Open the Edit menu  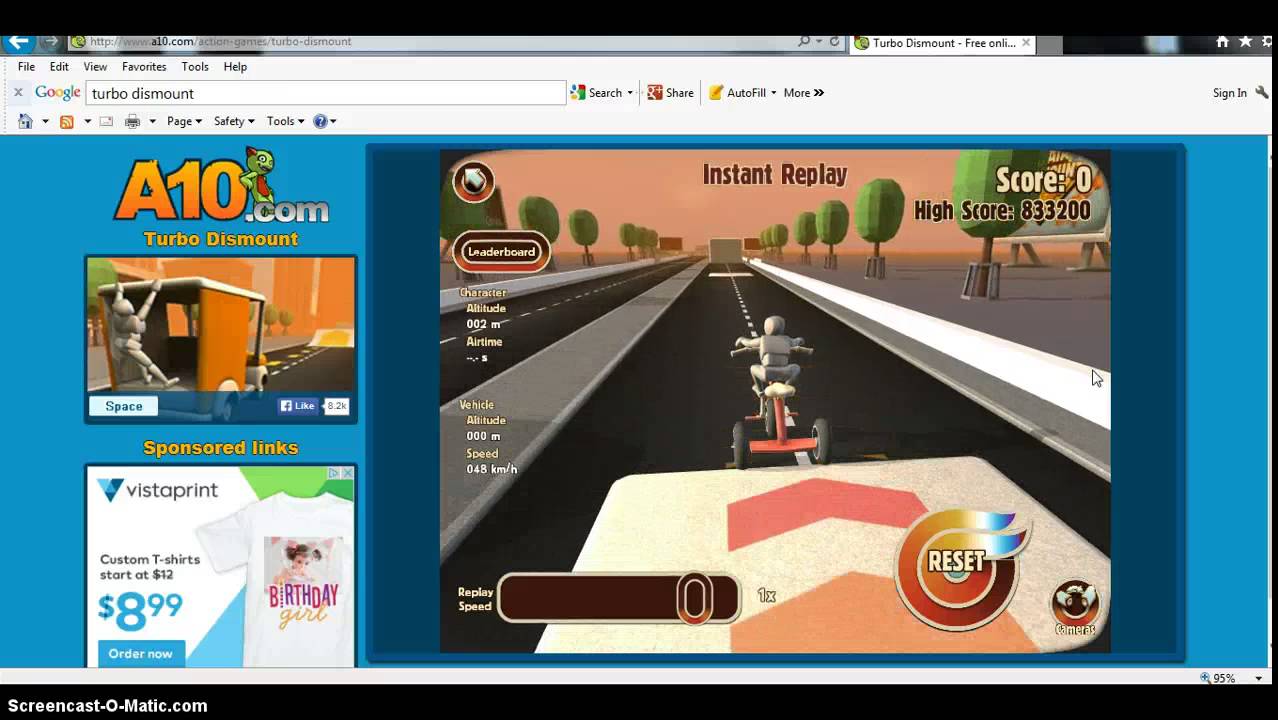pos(59,67)
